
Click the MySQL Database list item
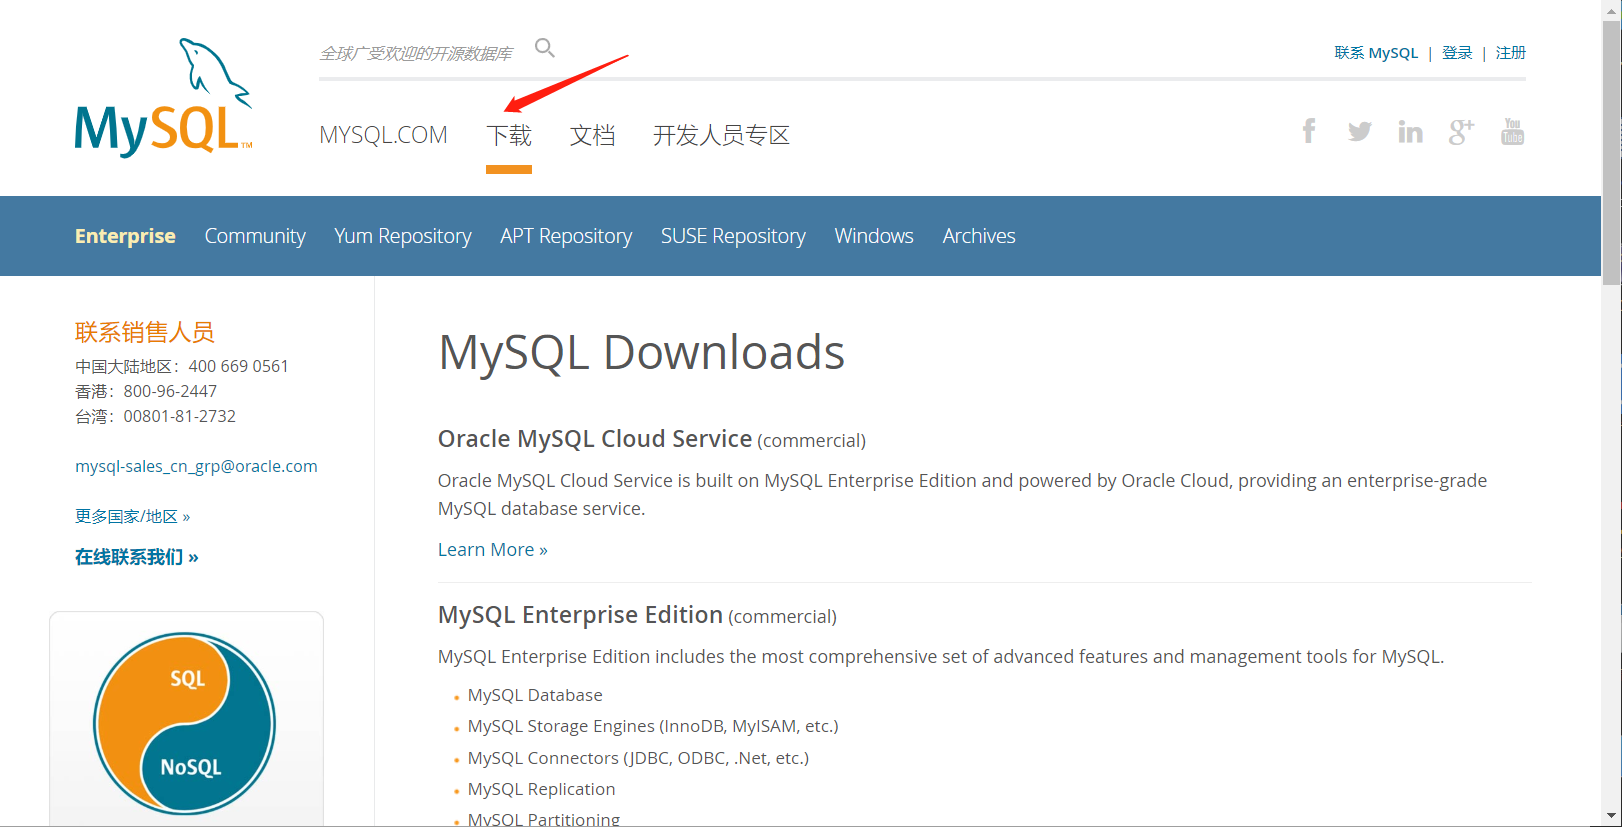click(x=535, y=695)
